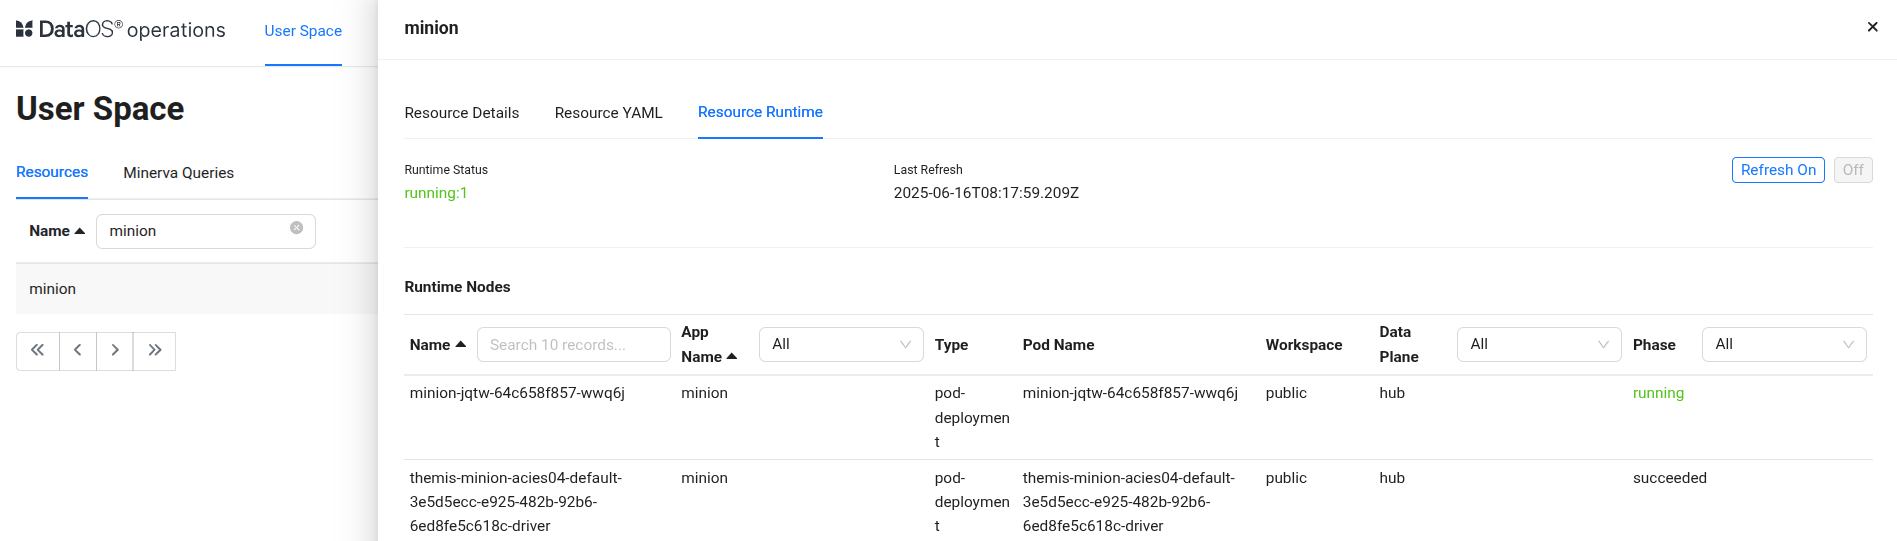Open the Resource Details tab

tap(461, 113)
